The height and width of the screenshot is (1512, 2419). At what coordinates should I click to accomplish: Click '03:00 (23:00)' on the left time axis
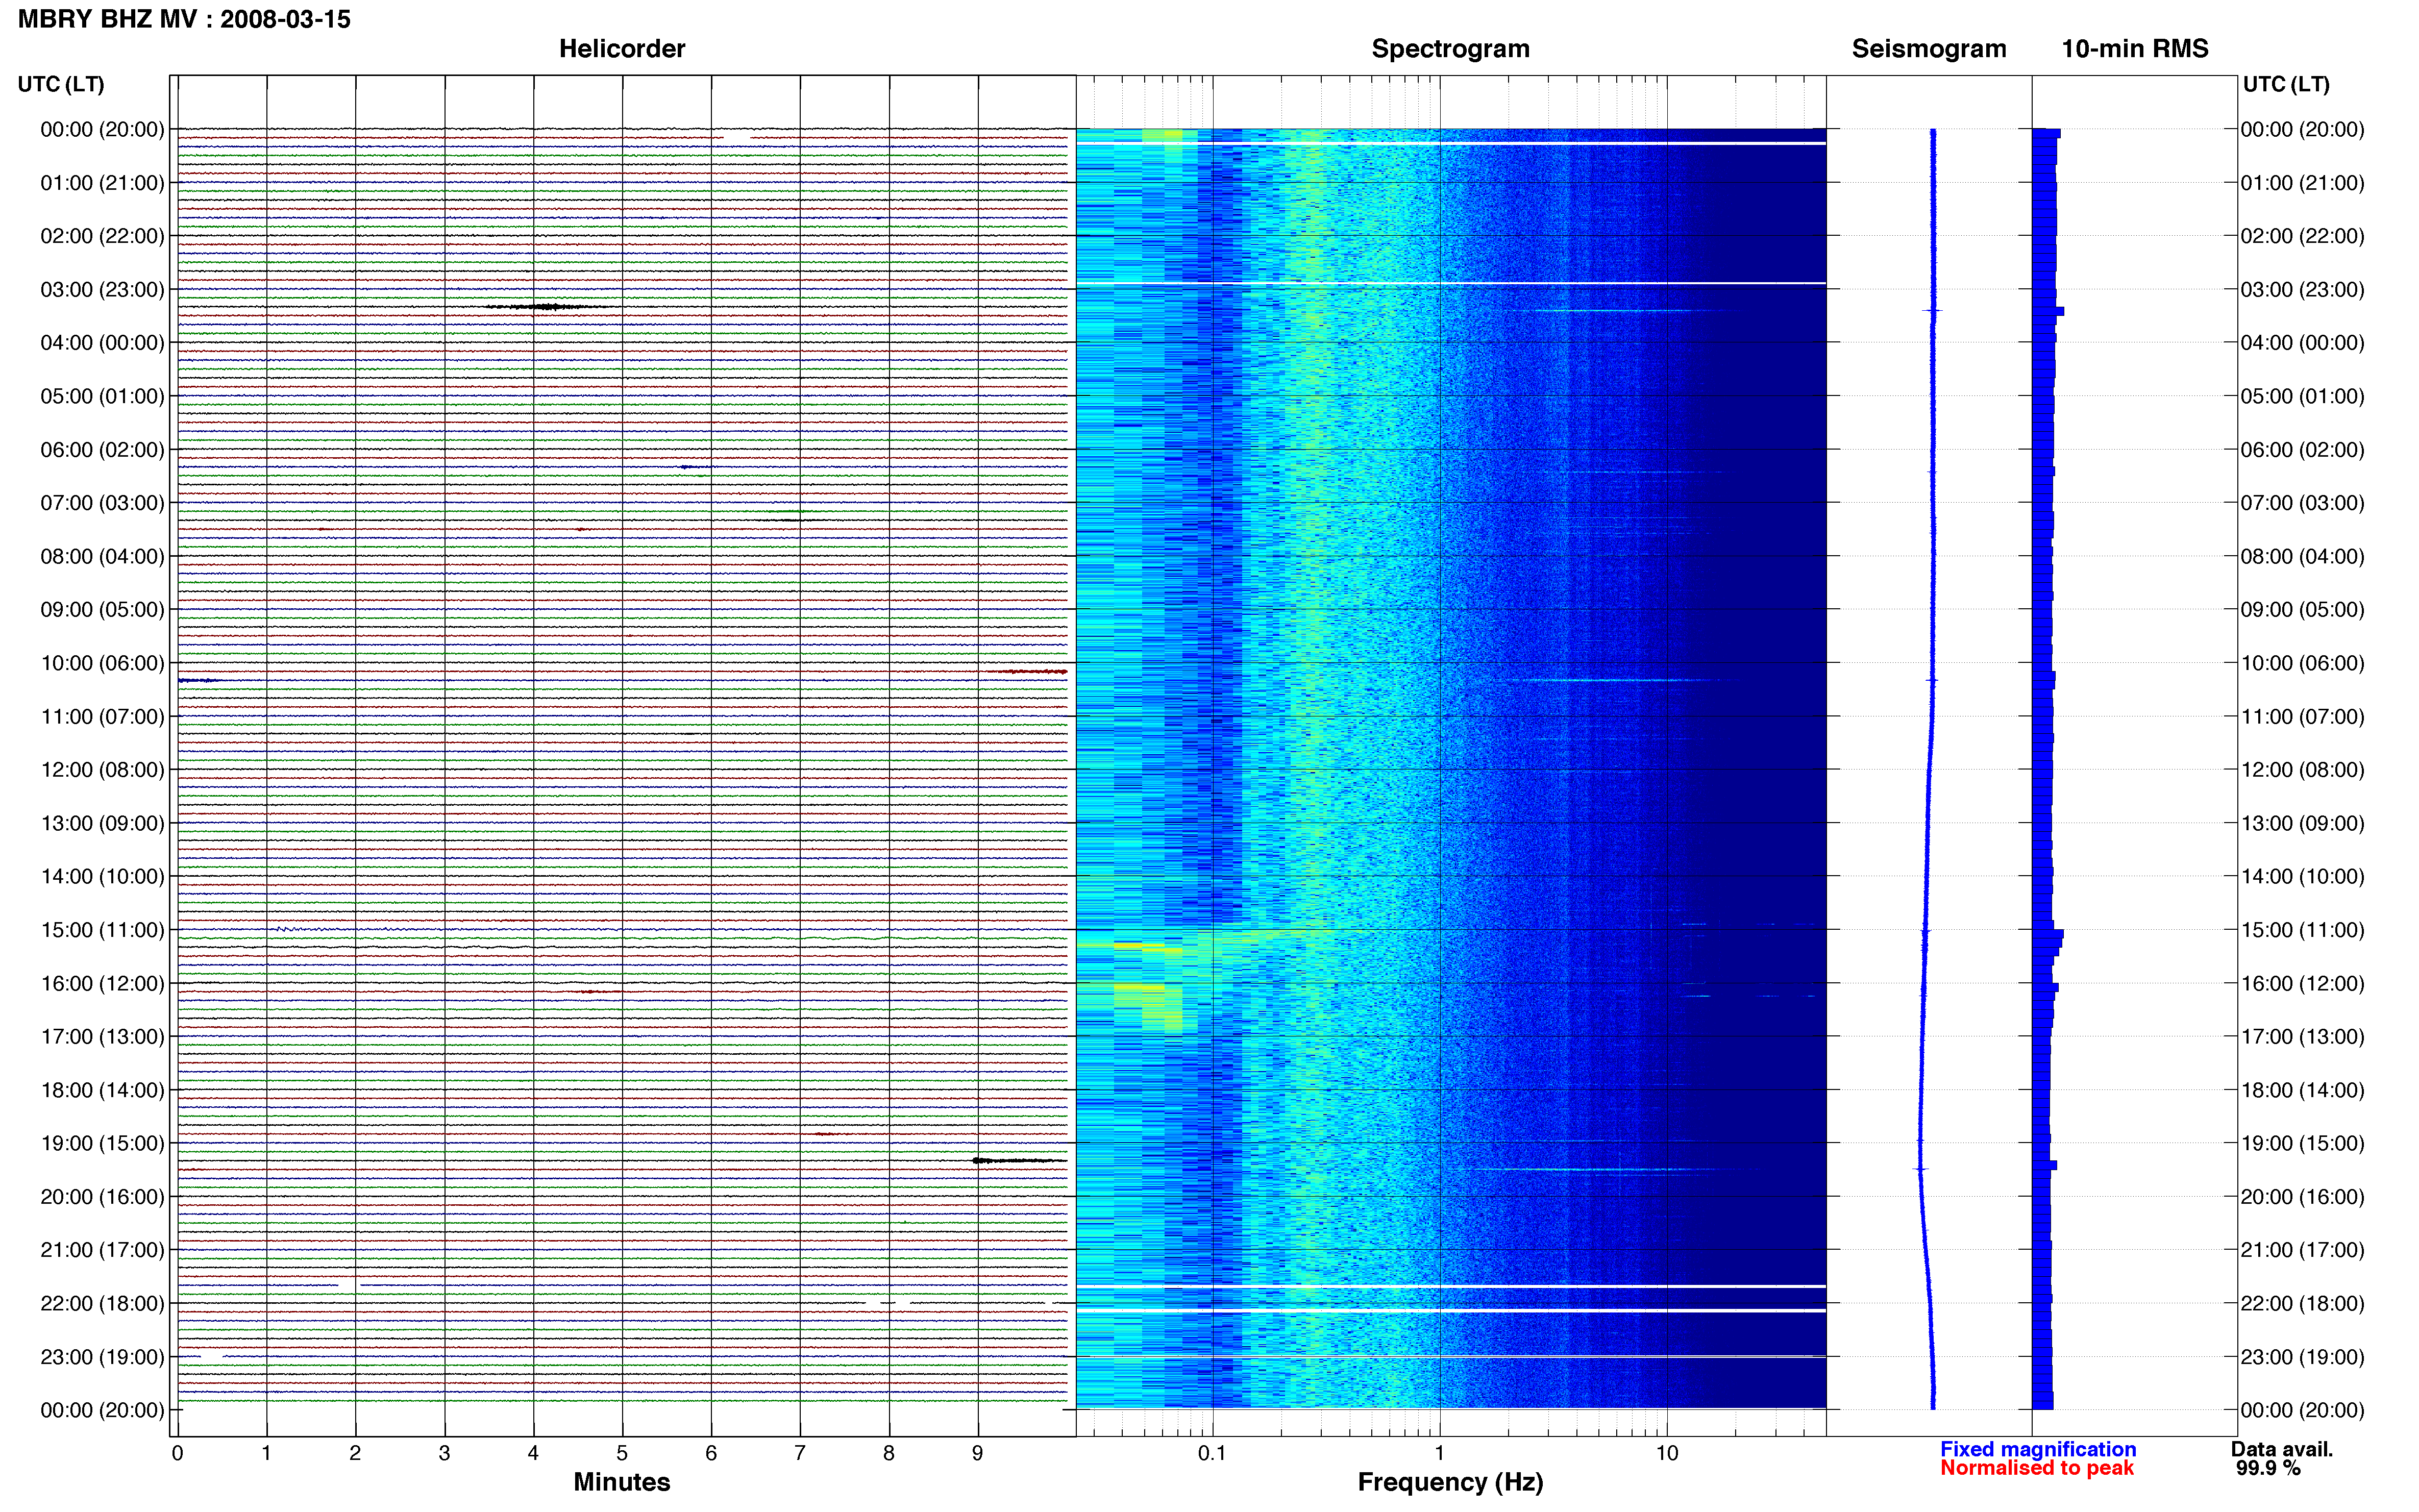coord(102,290)
